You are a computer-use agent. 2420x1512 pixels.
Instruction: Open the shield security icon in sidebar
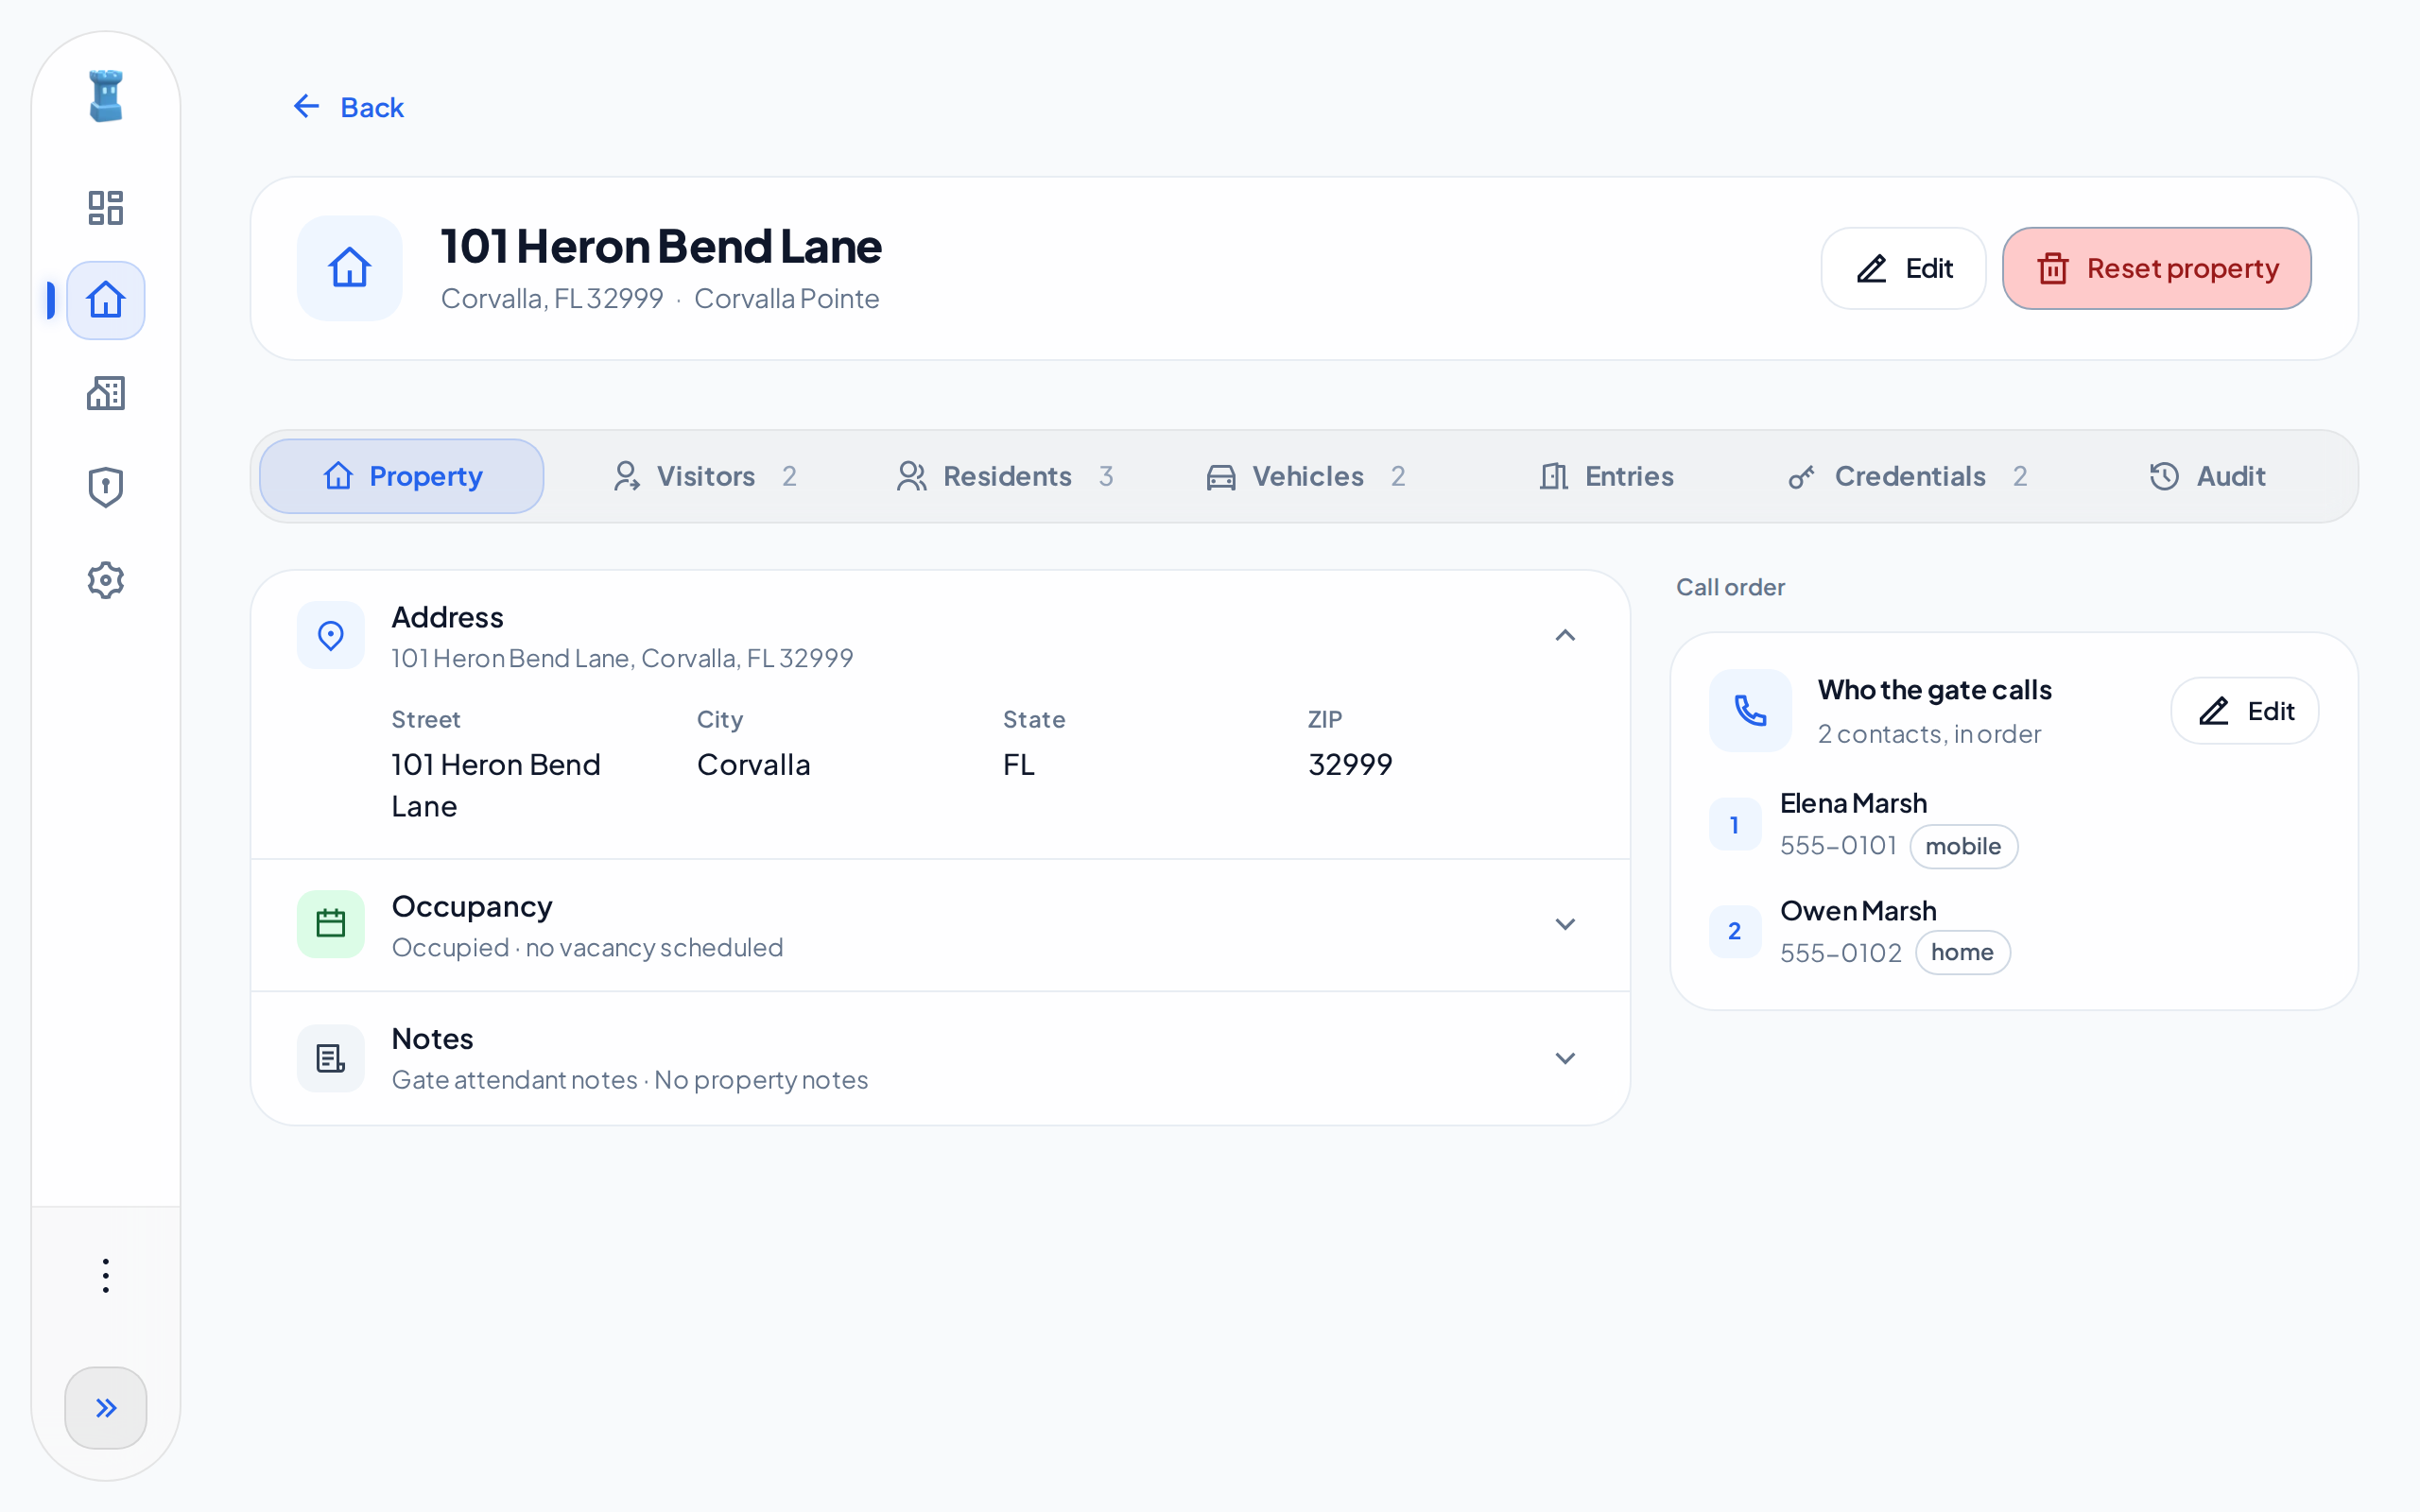tap(106, 487)
